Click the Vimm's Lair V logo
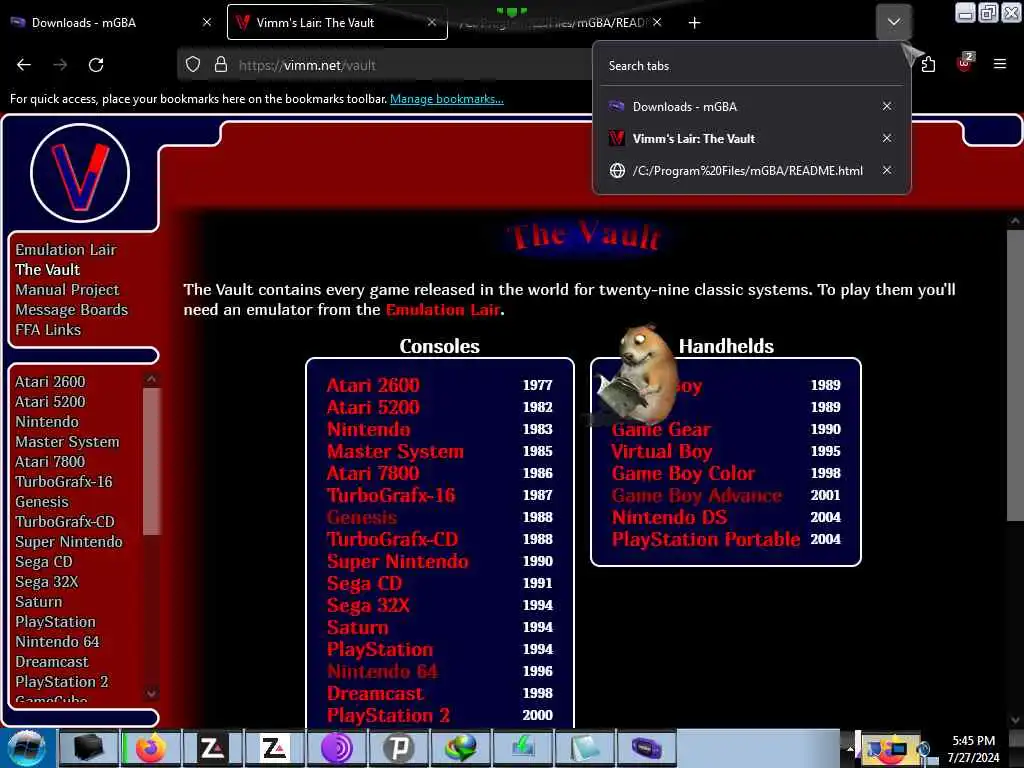Image resolution: width=1024 pixels, height=768 pixels. pos(80,173)
